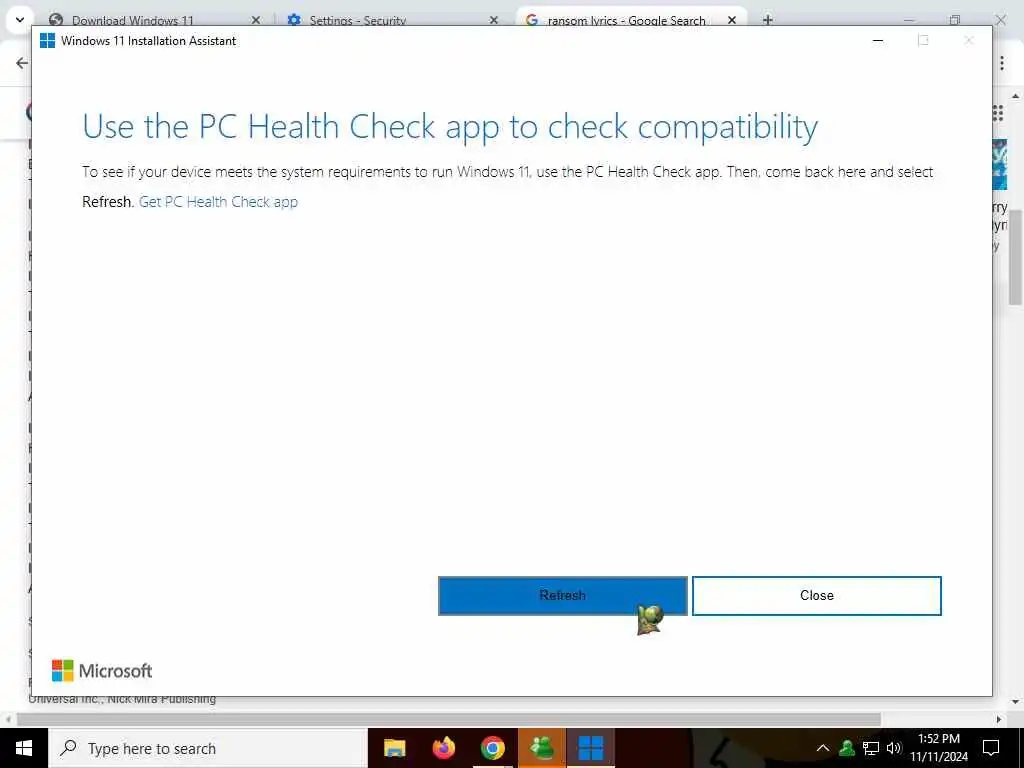Screen dimensions: 1024x768
Task: Close the Download Windows 11 tab
Action: click(256, 20)
